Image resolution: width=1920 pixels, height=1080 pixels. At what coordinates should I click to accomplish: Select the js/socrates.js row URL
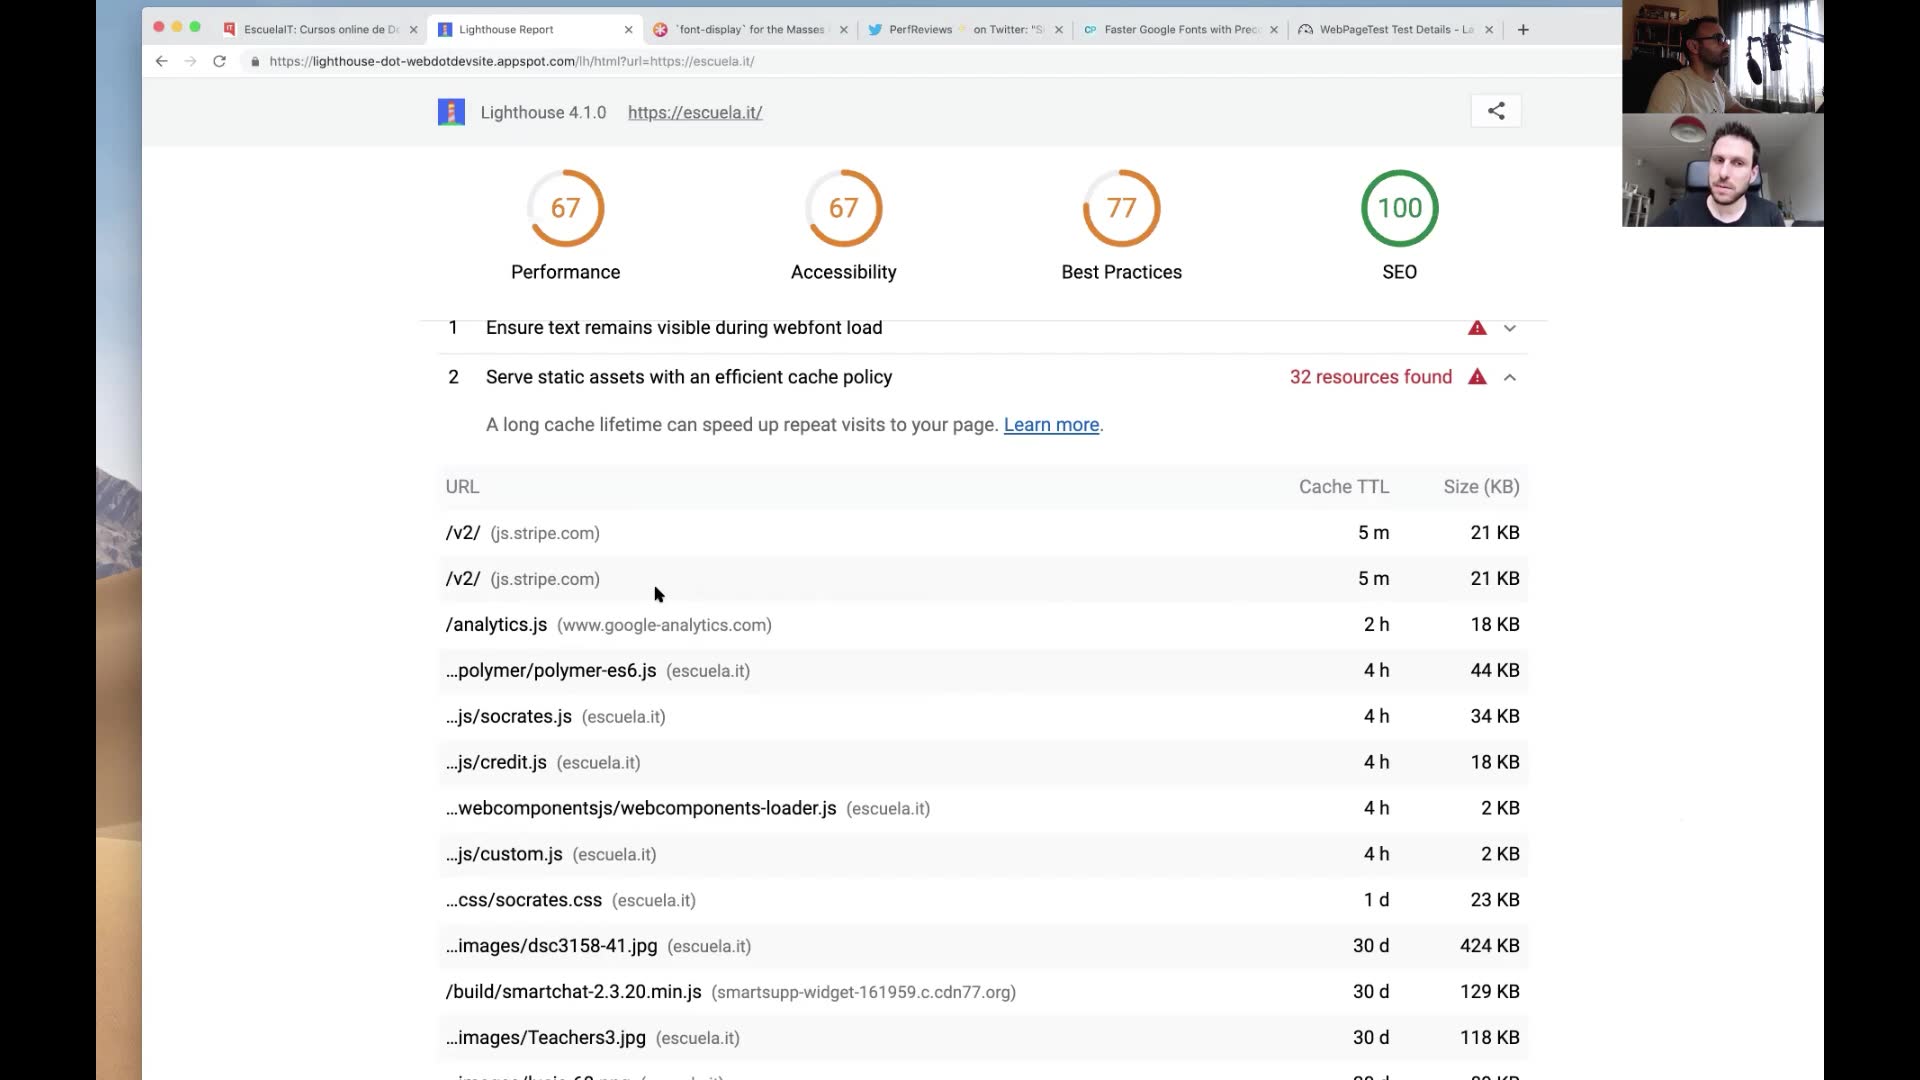(509, 717)
